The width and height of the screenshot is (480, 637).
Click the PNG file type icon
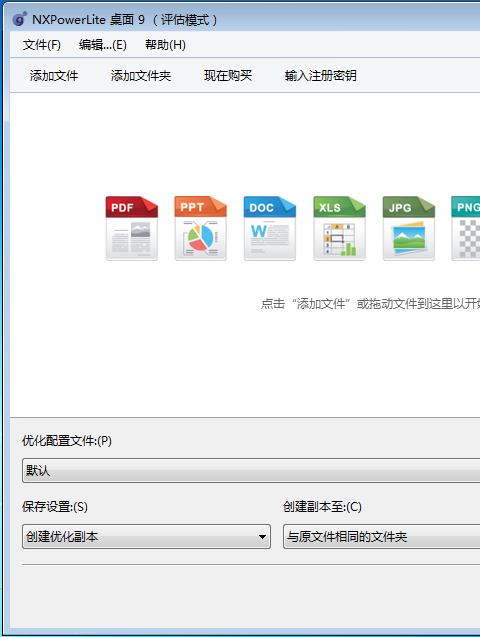pyautogui.click(x=466, y=228)
